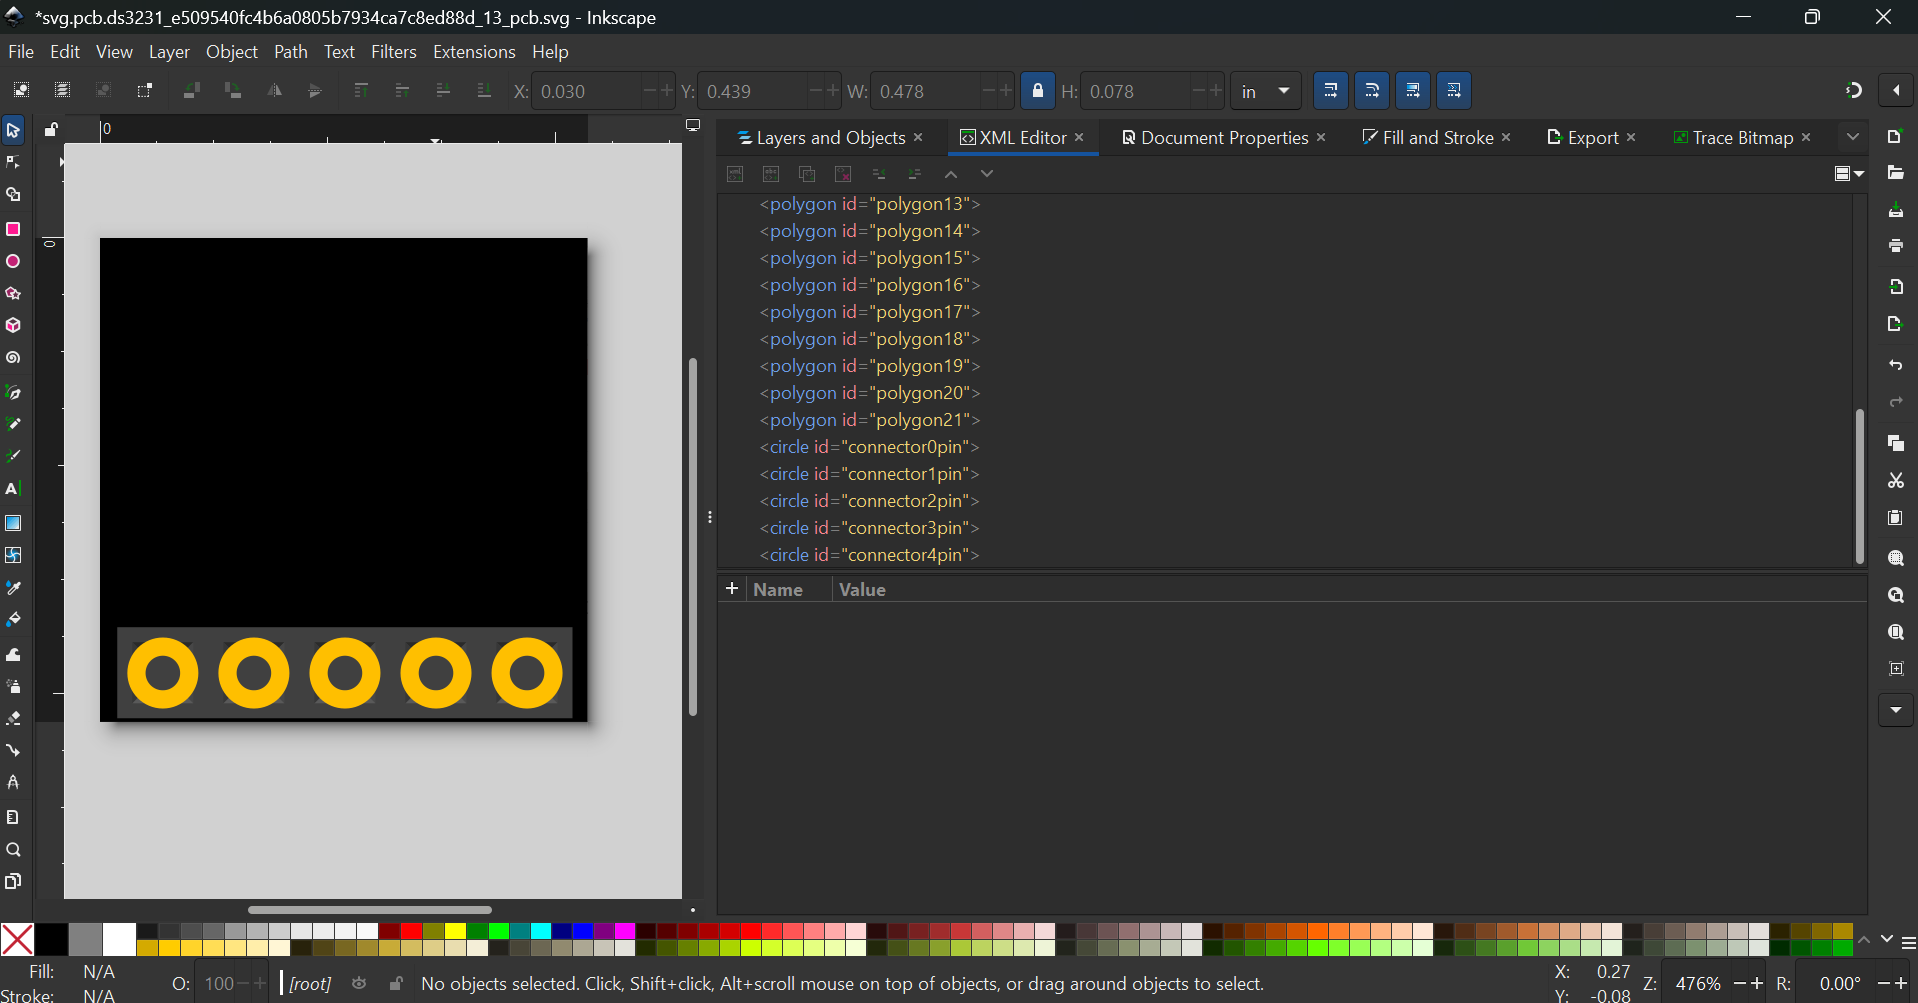Click the Print icon in command bar
Screen dimensions: 1918x1003
1895,246
